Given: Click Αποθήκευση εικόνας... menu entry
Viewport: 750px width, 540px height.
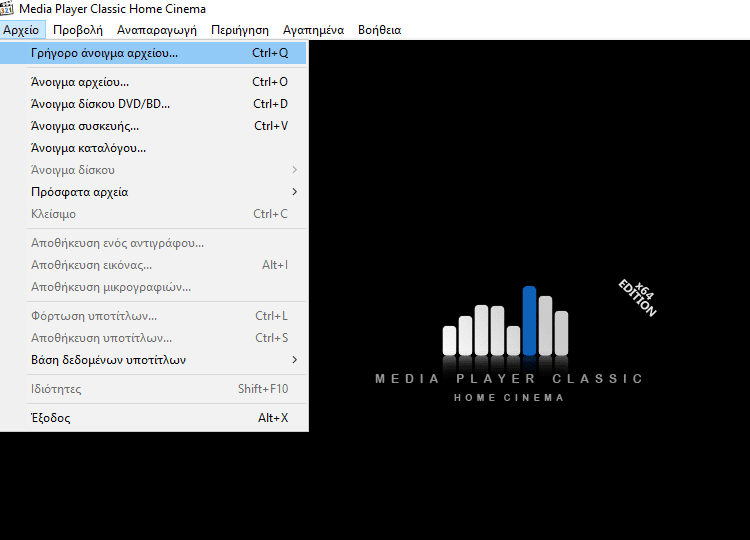Looking at the screenshot, I should tap(153, 265).
